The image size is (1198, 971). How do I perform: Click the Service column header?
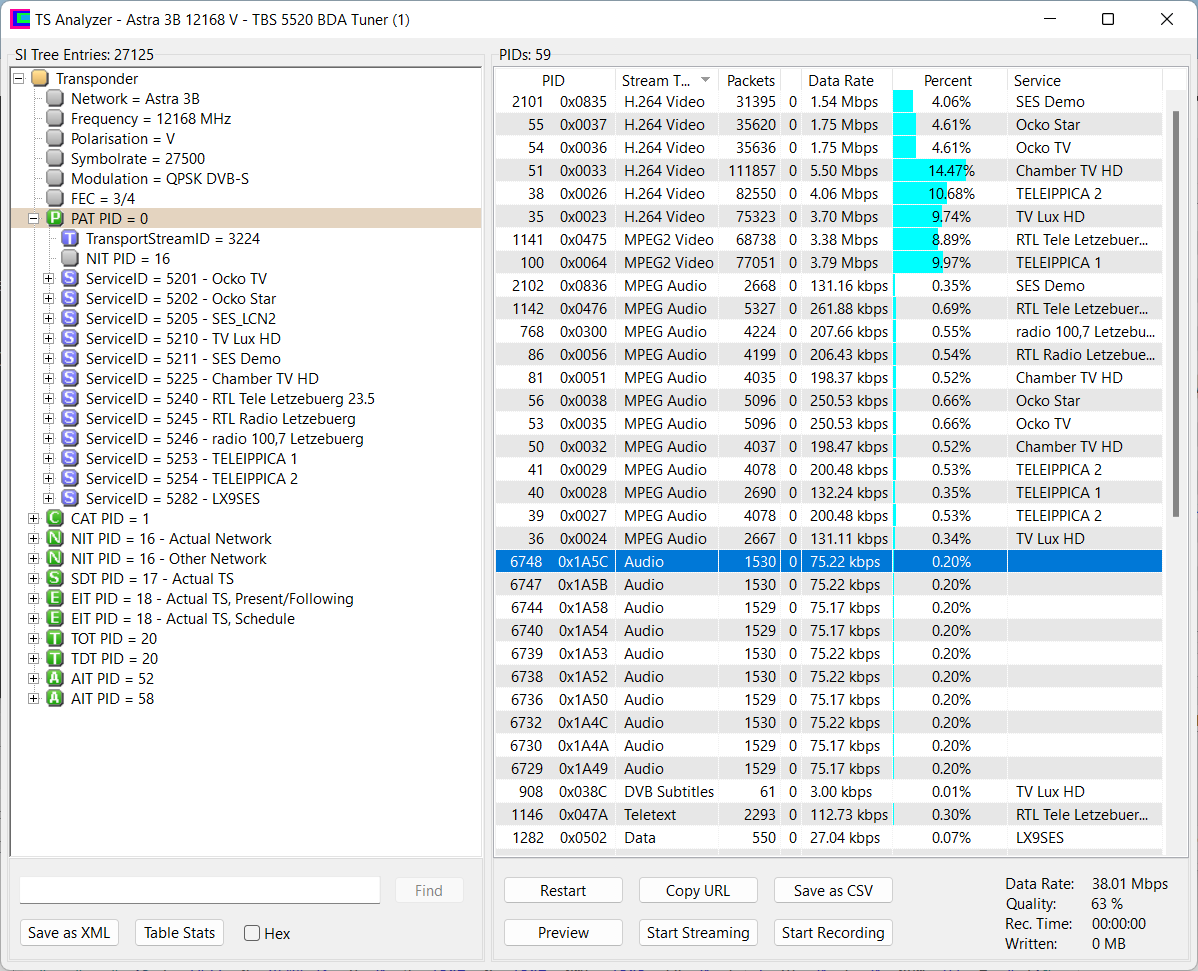pyautogui.click(x=1037, y=81)
